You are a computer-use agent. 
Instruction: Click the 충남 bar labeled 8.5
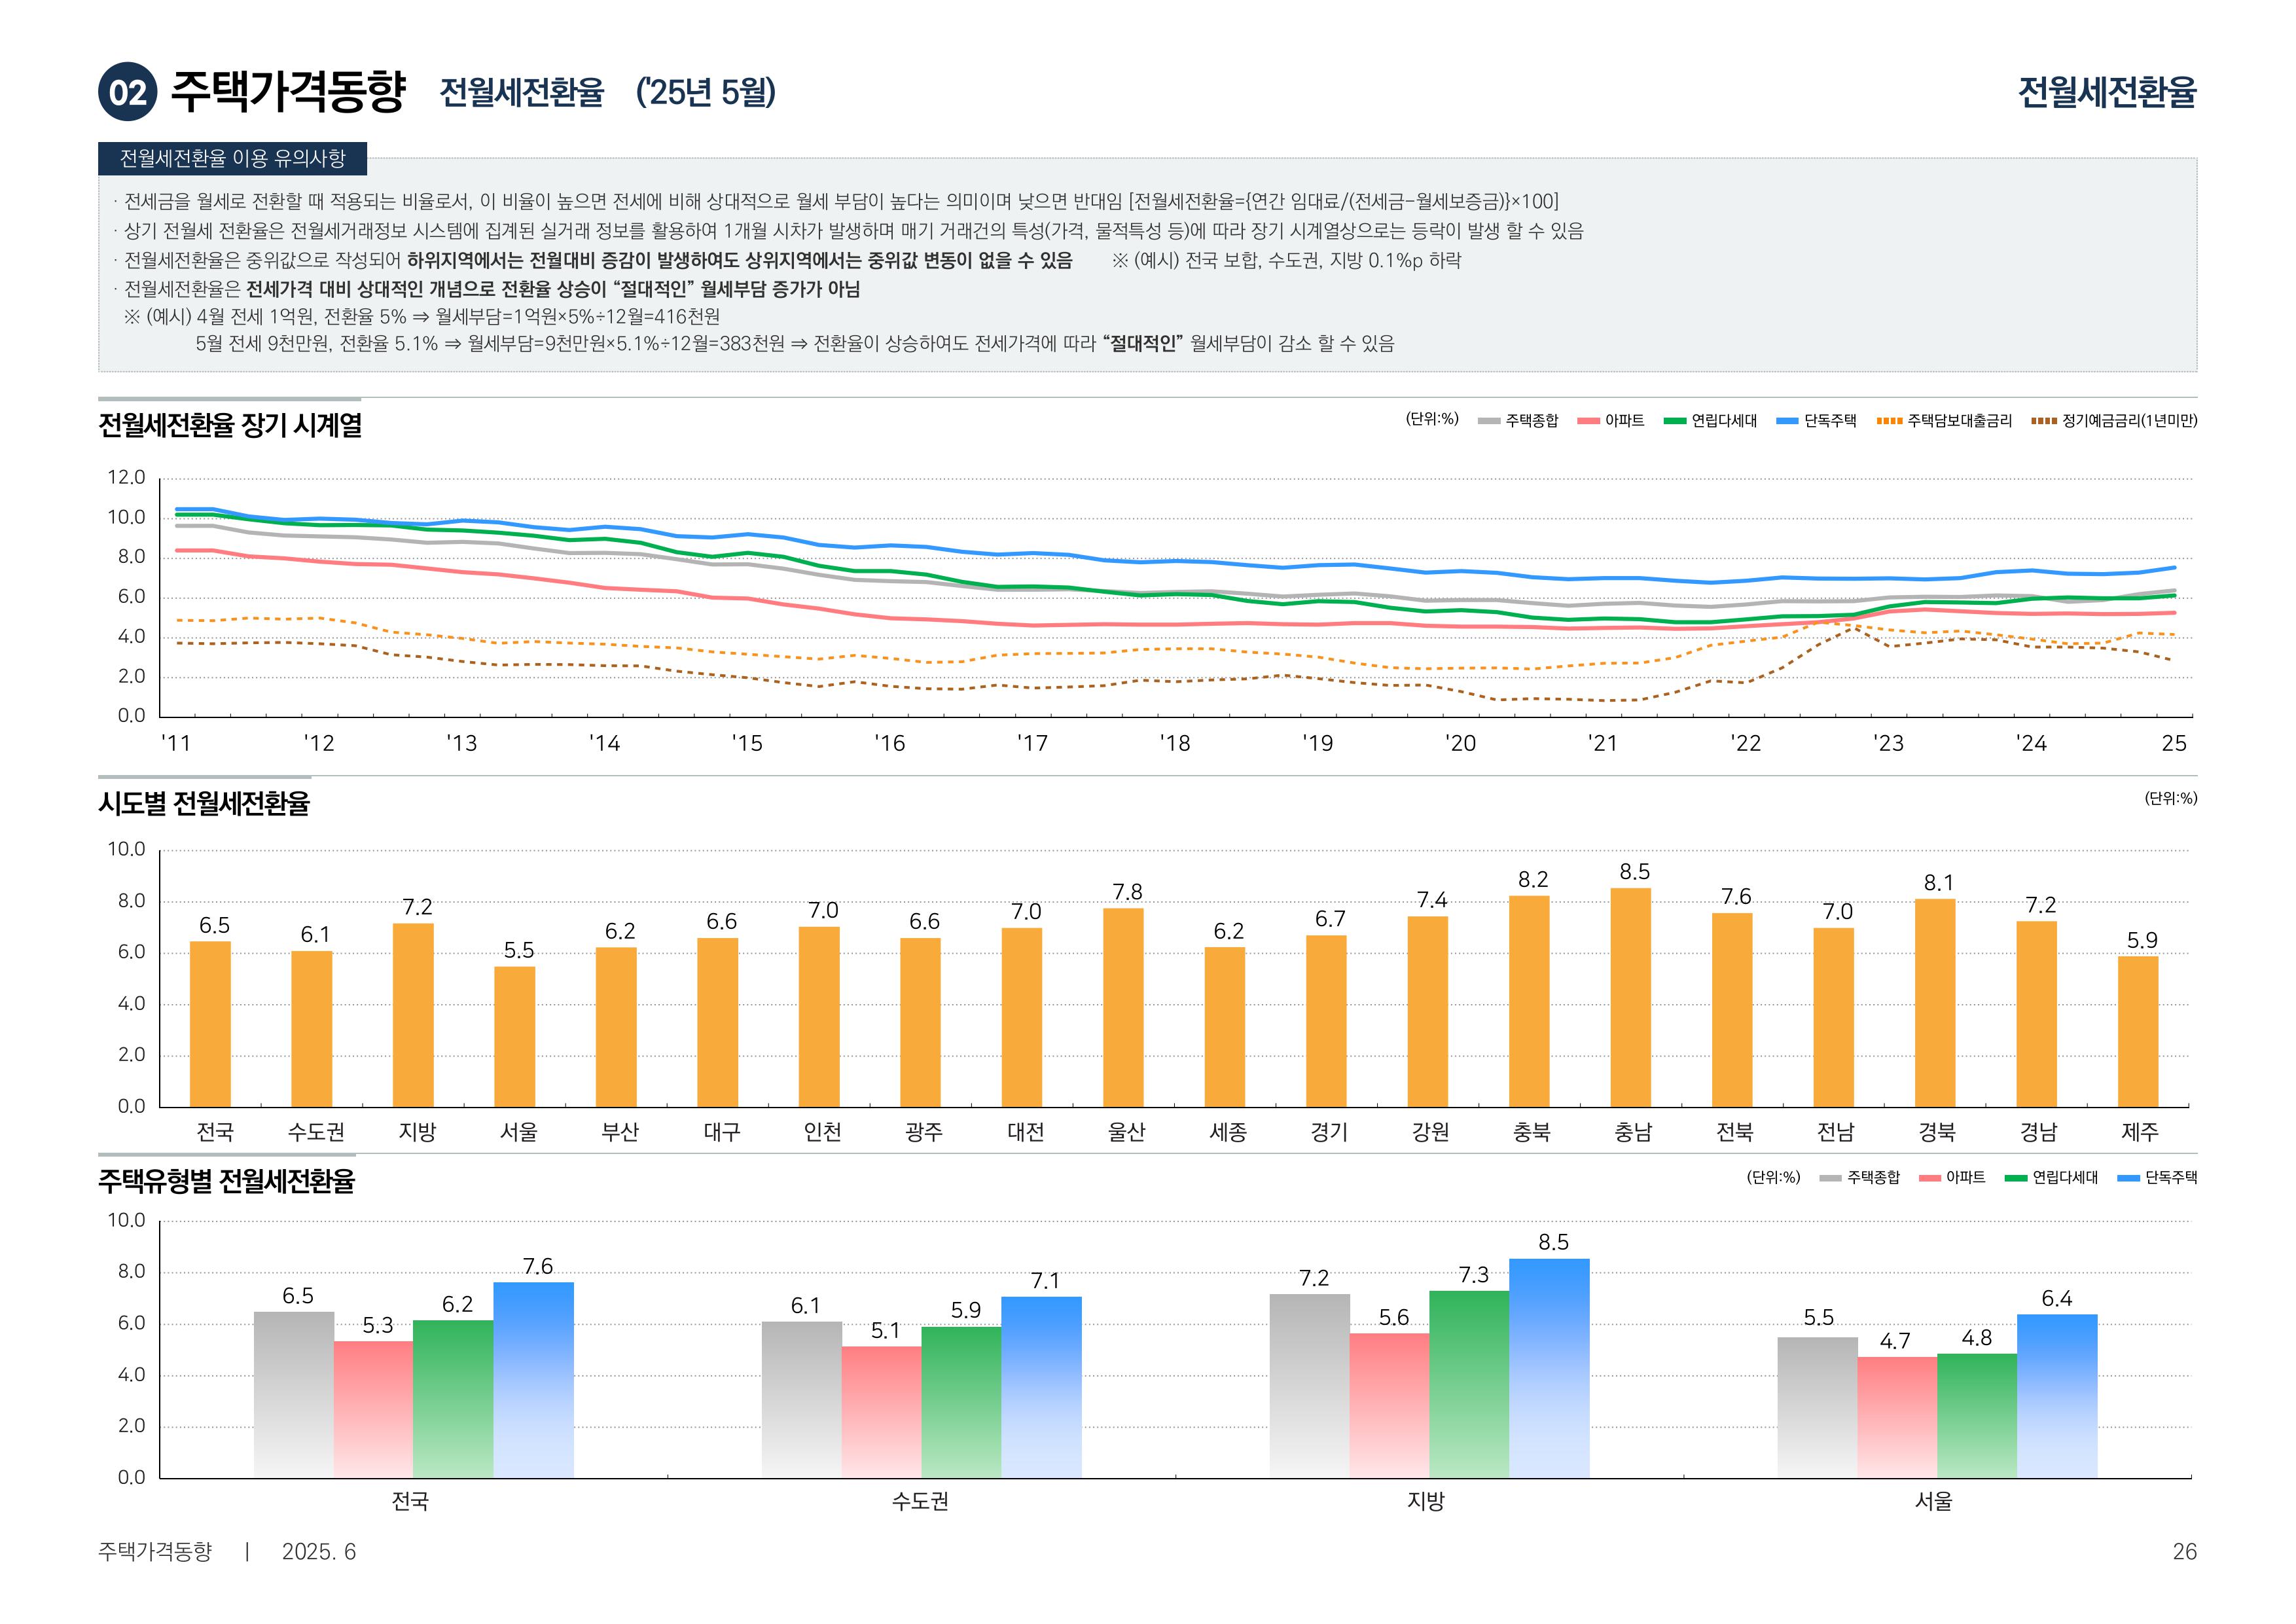click(x=1630, y=997)
